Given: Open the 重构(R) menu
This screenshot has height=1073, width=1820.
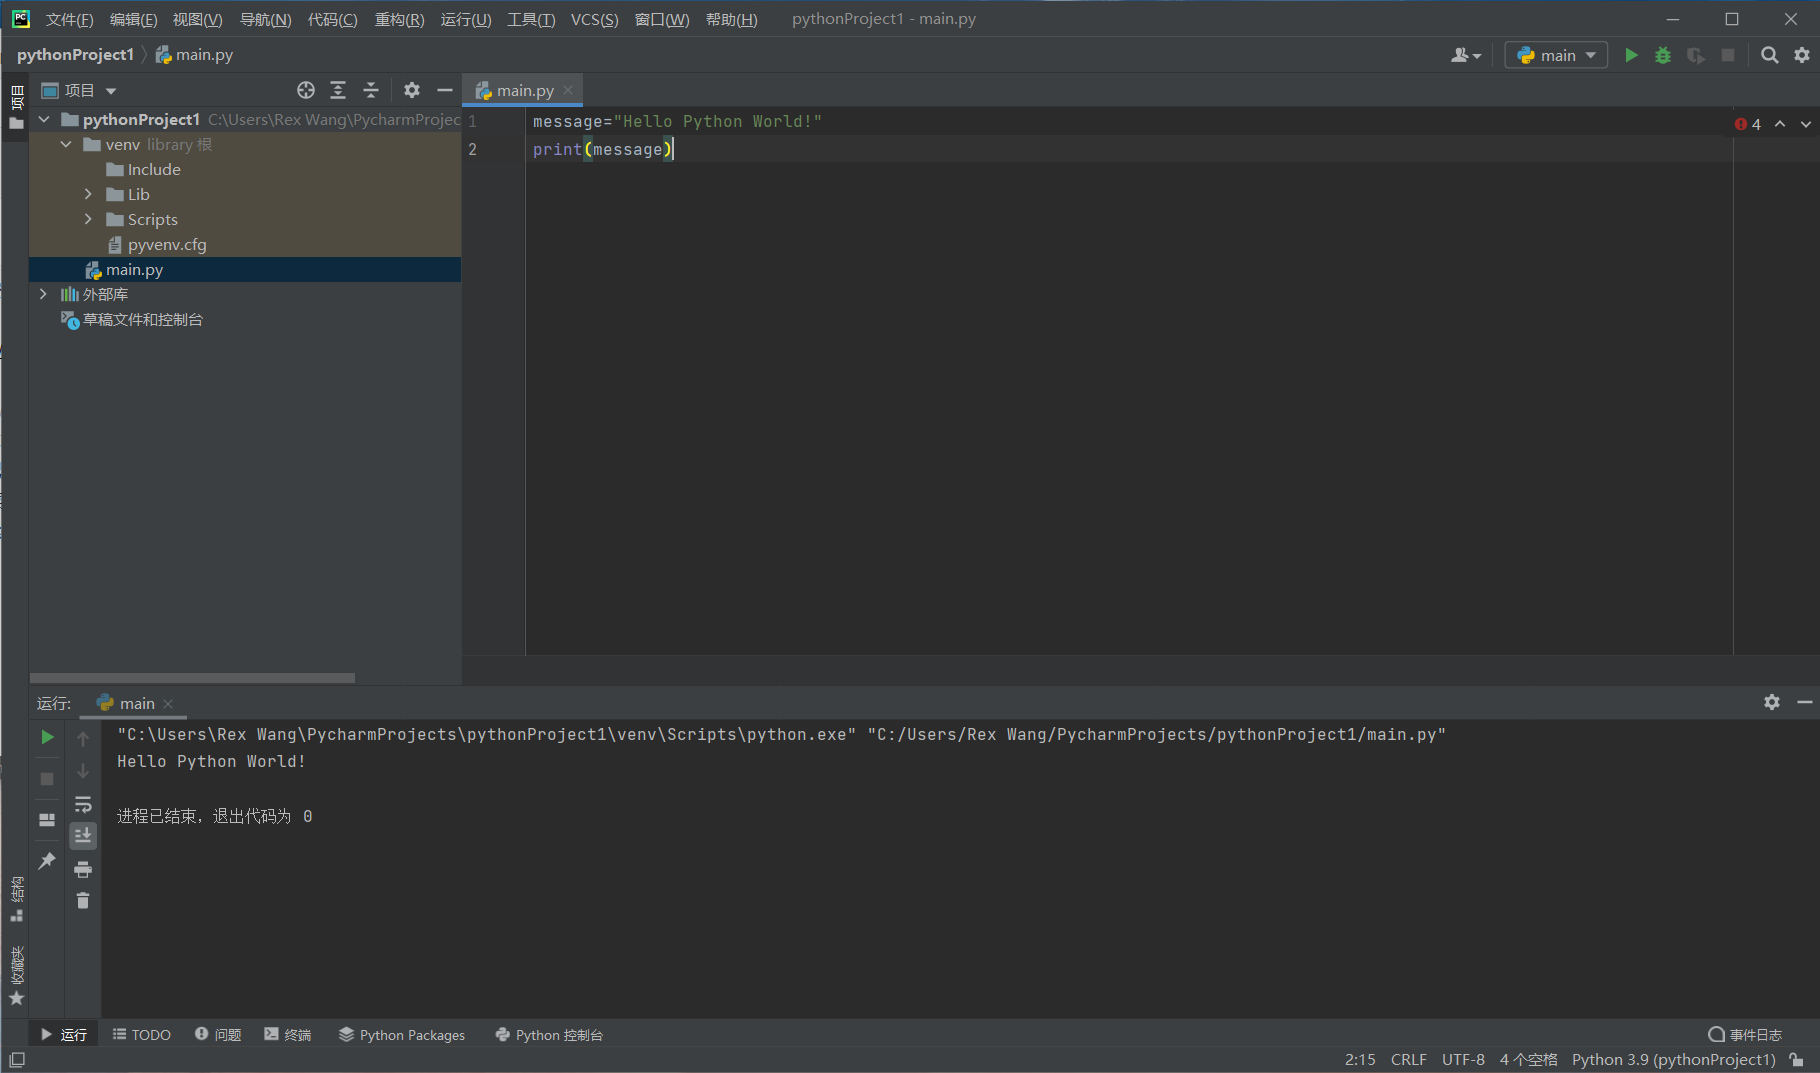Looking at the screenshot, I should (x=399, y=19).
